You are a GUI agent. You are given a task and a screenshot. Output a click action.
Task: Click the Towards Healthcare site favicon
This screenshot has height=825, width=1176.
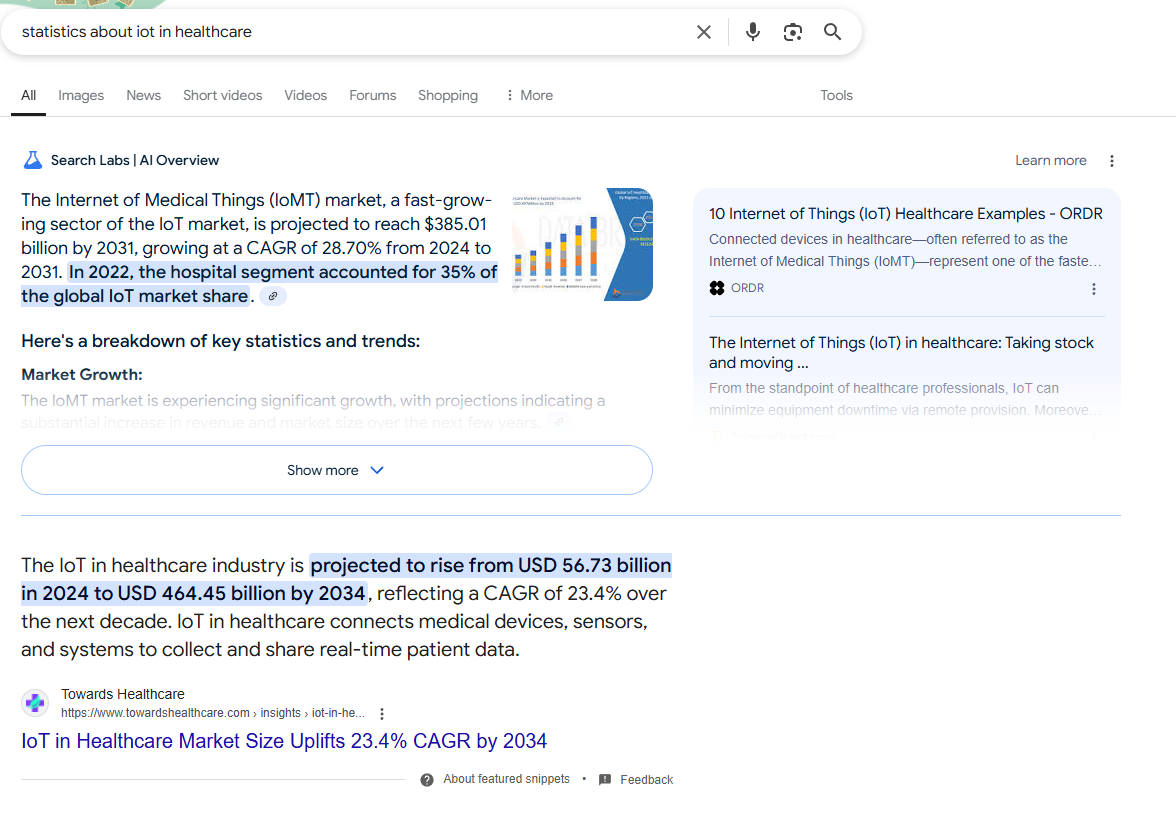point(35,703)
